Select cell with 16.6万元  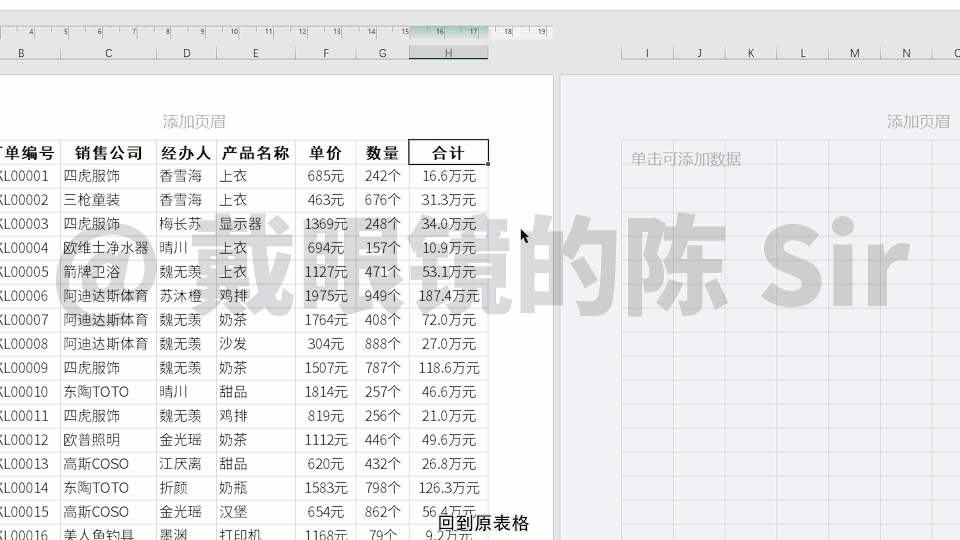tap(449, 176)
